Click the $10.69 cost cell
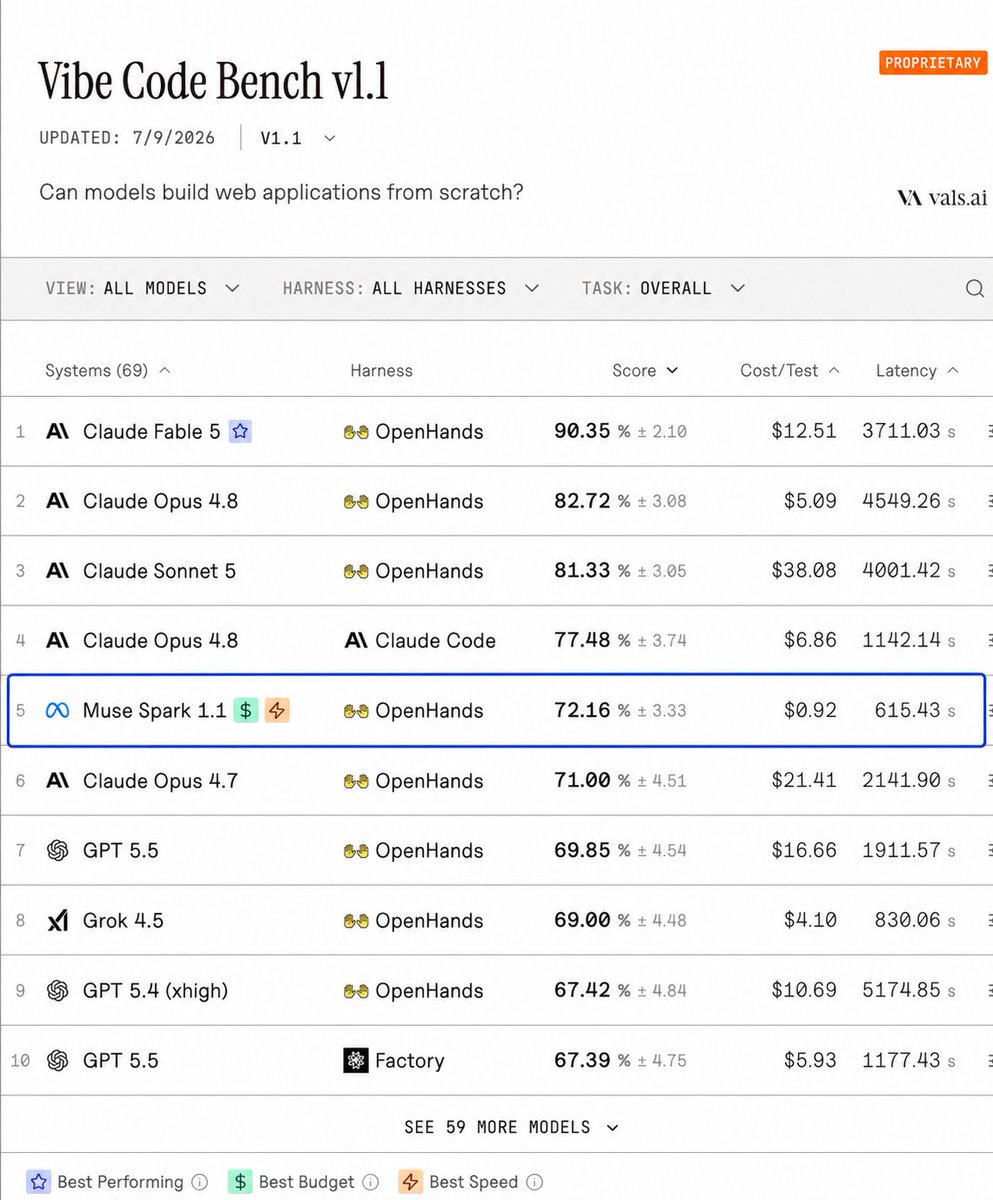Screen dimensions: 993x1200 (x=804, y=991)
